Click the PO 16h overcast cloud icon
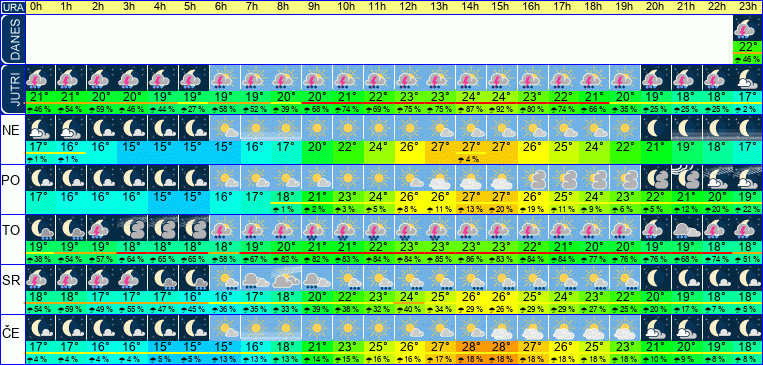The image size is (763, 365). point(533,178)
